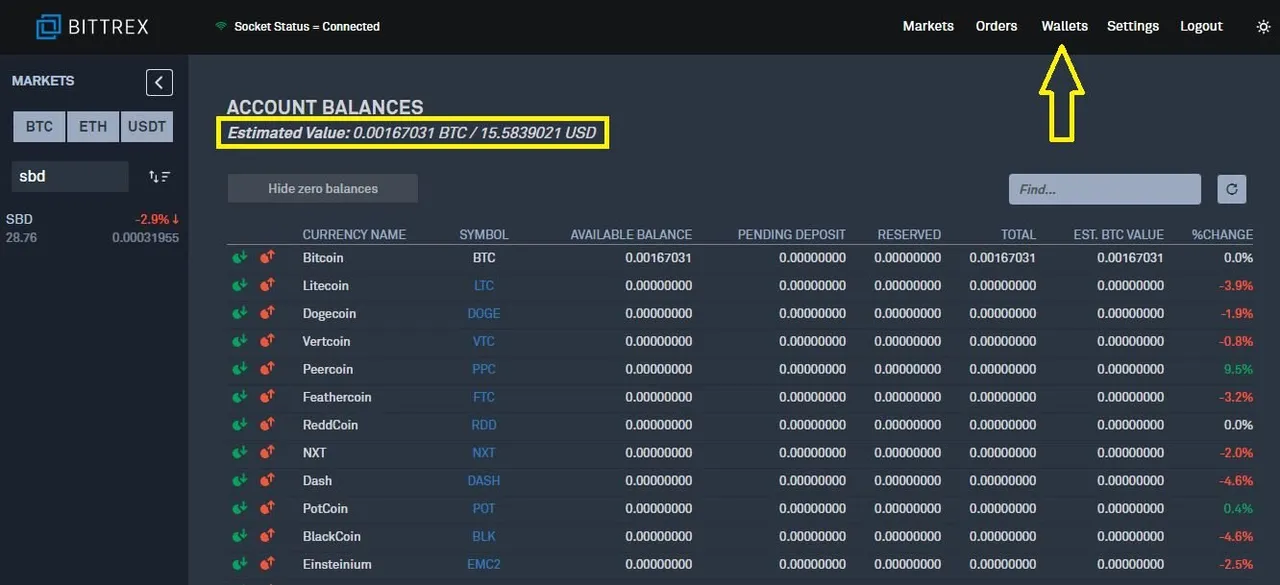Open the NXT symbol link
Viewport: 1280px width, 585px height.
(484, 453)
